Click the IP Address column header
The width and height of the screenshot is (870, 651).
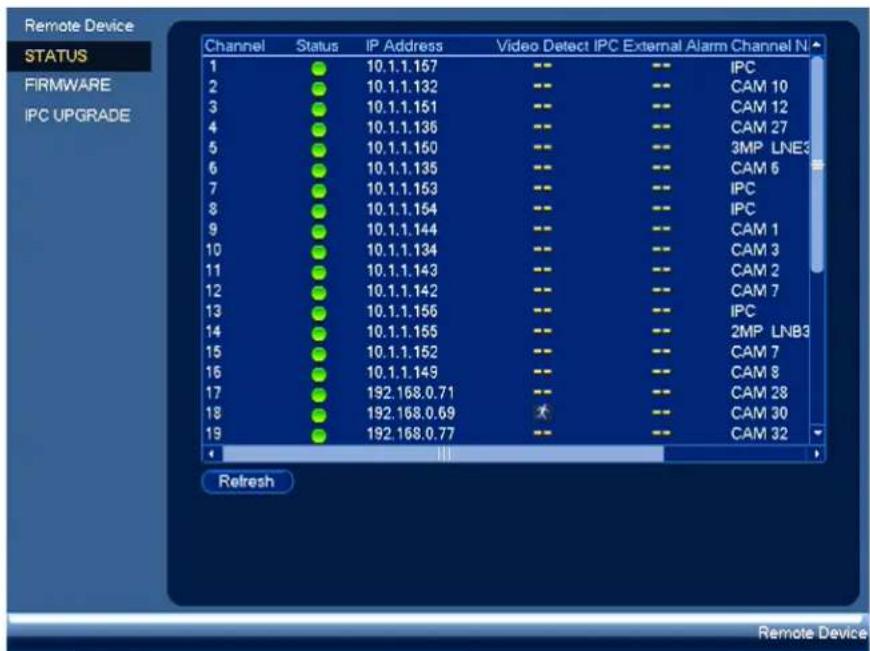pyautogui.click(x=404, y=46)
